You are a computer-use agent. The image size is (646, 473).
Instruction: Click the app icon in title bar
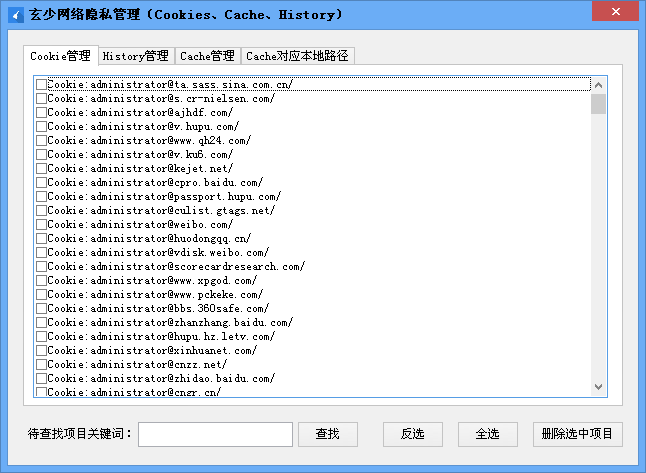click(16, 15)
